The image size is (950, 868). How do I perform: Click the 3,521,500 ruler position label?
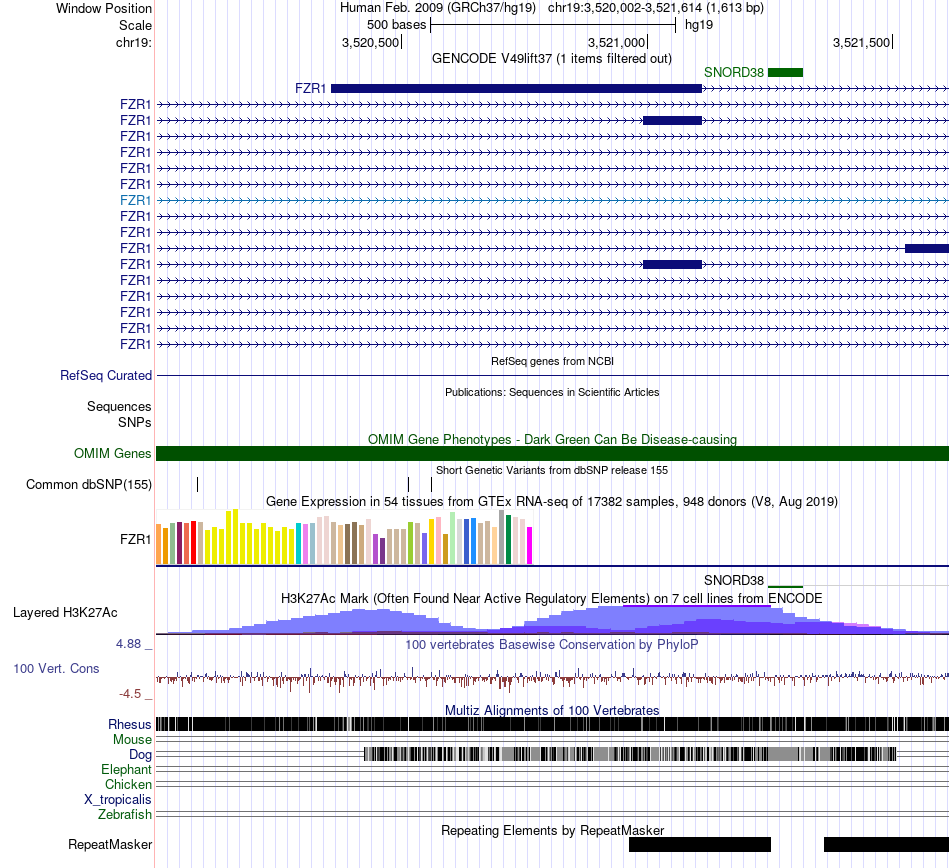pyautogui.click(x=861, y=43)
